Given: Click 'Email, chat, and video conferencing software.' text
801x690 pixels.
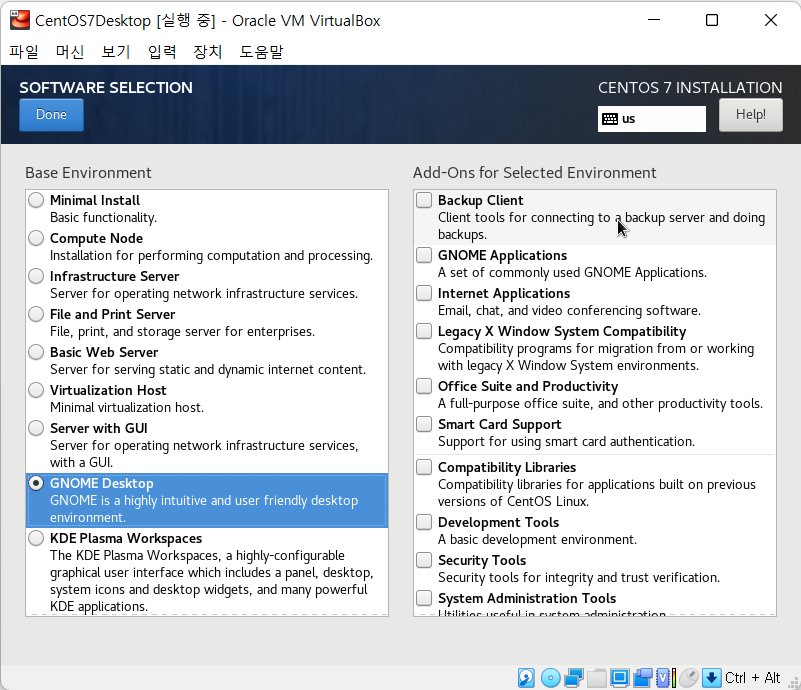Looking at the screenshot, I should [x=569, y=311].
